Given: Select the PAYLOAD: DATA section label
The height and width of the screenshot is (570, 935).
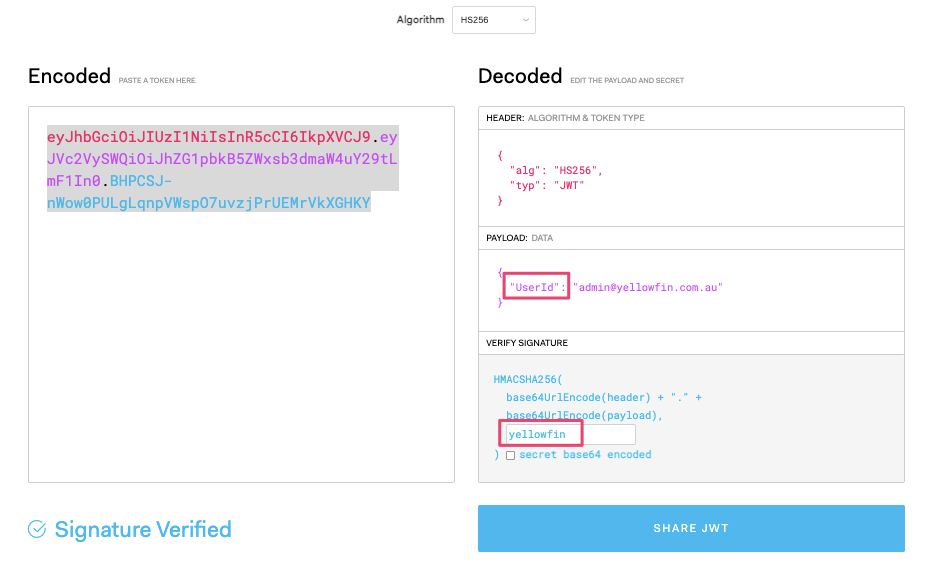Looking at the screenshot, I should click(x=519, y=238).
